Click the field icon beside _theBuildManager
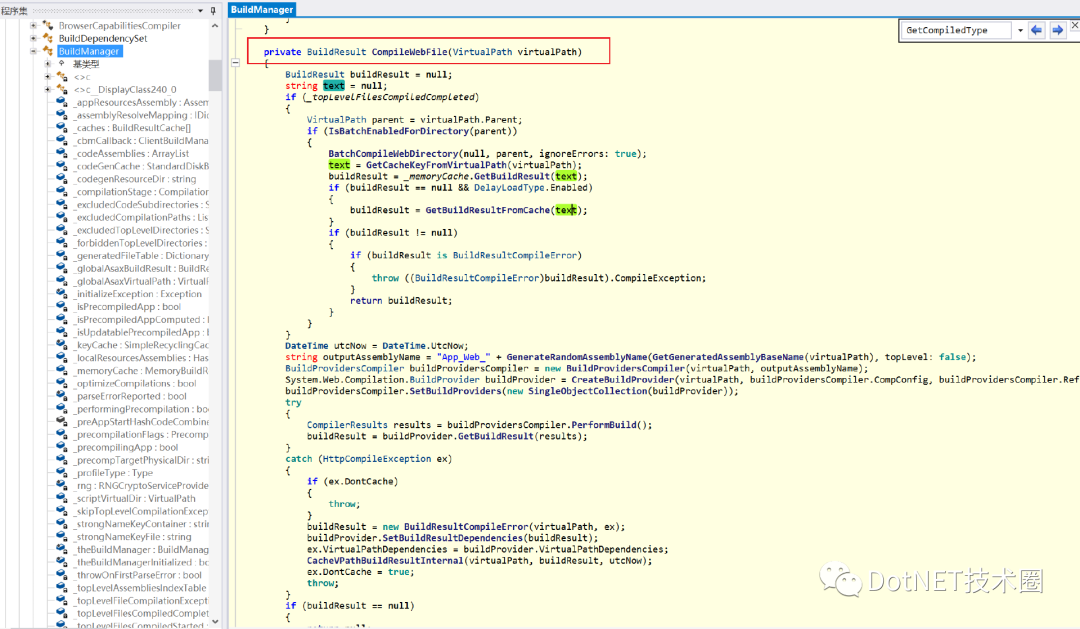Screen dimensions: 1080x629 coord(62,550)
